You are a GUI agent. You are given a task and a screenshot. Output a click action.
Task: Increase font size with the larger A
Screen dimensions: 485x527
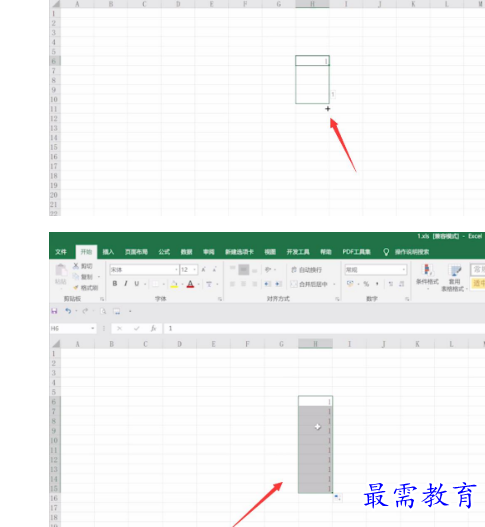204,270
